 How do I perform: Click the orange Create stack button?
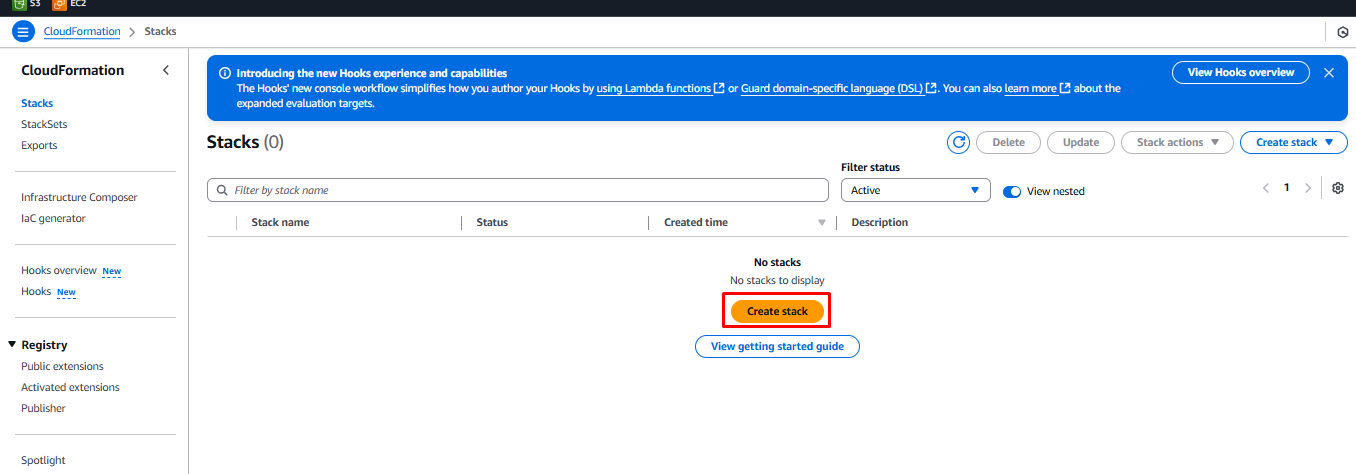[x=777, y=312]
